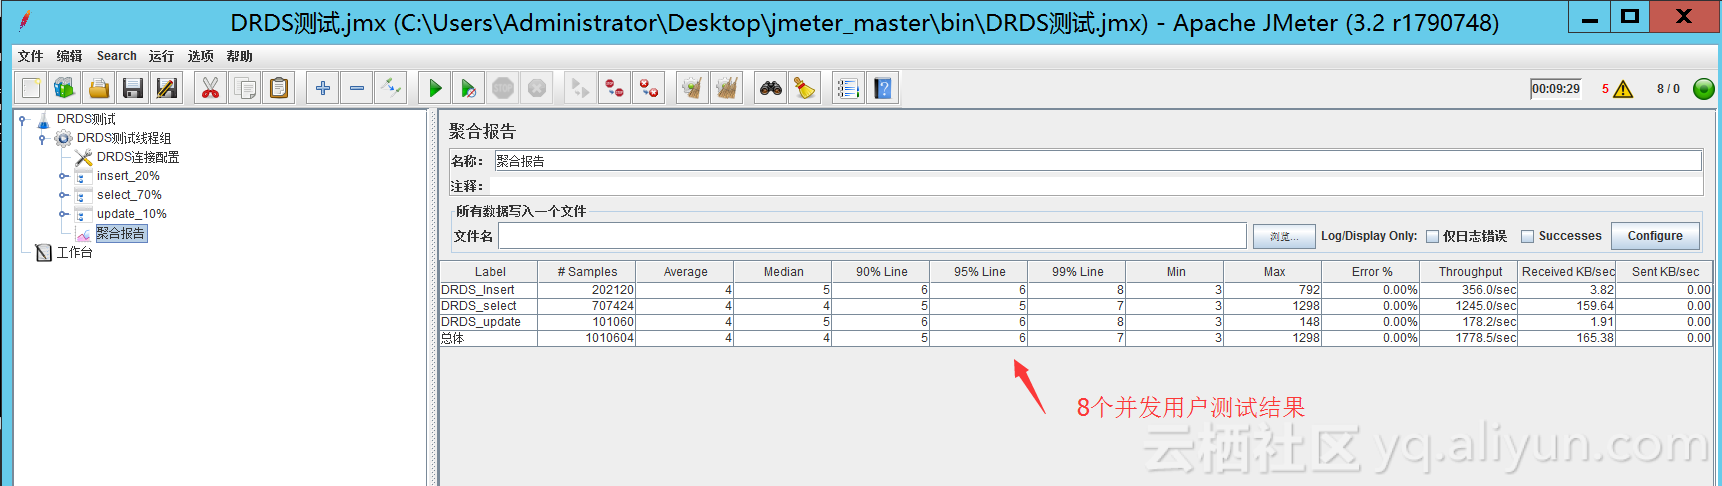This screenshot has width=1722, height=486.
Task: Click the # Samples column header
Action: (x=587, y=272)
